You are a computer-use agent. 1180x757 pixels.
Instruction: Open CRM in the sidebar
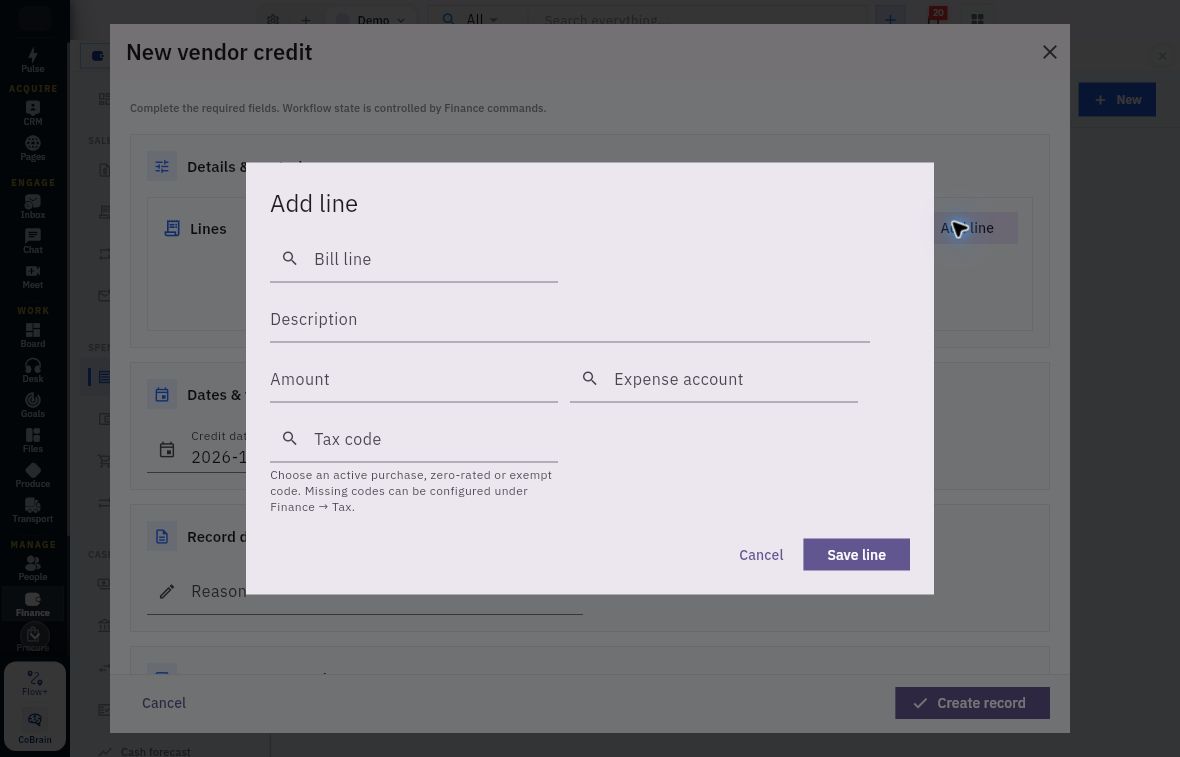(32, 113)
